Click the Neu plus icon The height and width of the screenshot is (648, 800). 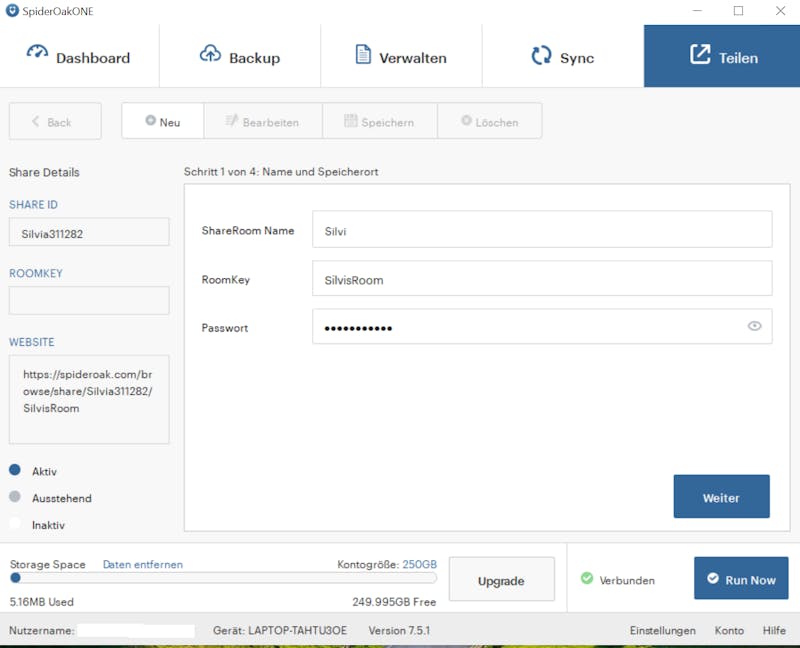[150, 120]
